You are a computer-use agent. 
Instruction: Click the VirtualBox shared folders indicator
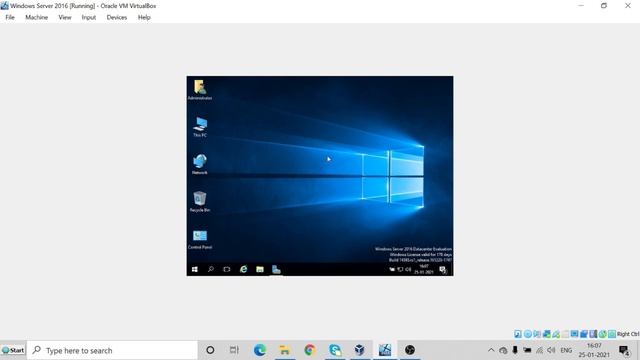click(x=565, y=334)
